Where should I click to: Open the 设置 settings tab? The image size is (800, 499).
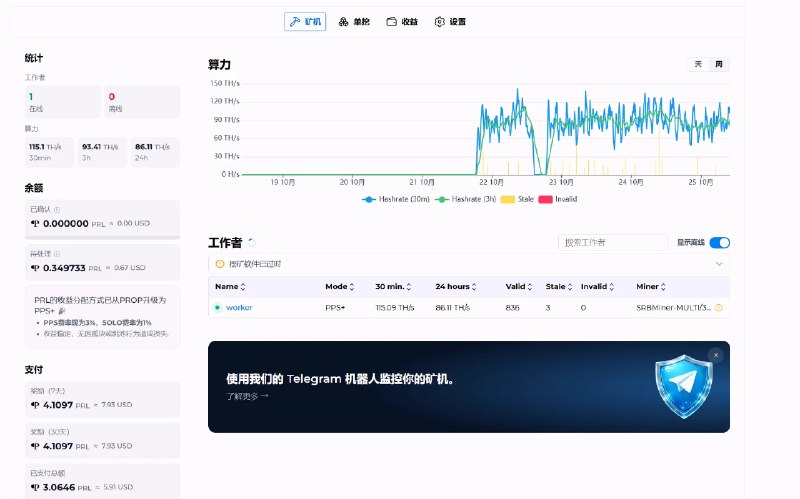(450, 21)
